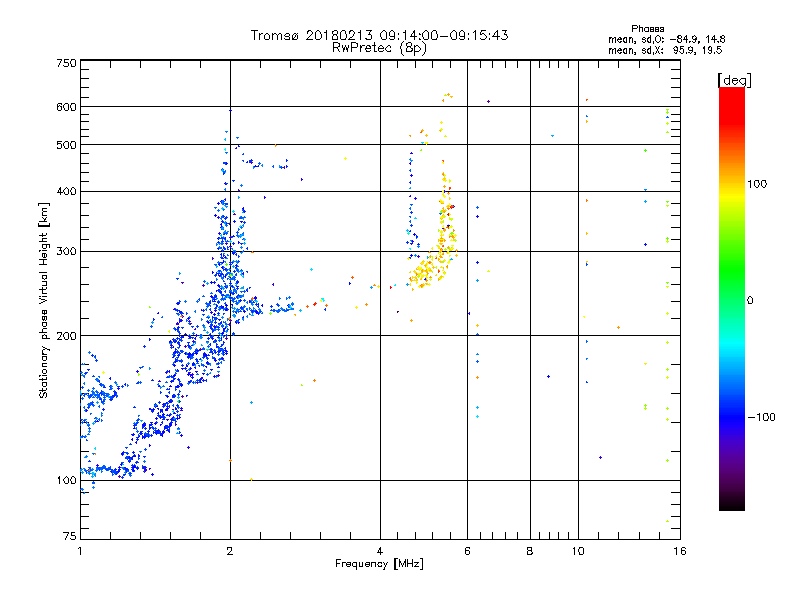
Task: Click the colorbar '100' tick label
Action: 757,184
